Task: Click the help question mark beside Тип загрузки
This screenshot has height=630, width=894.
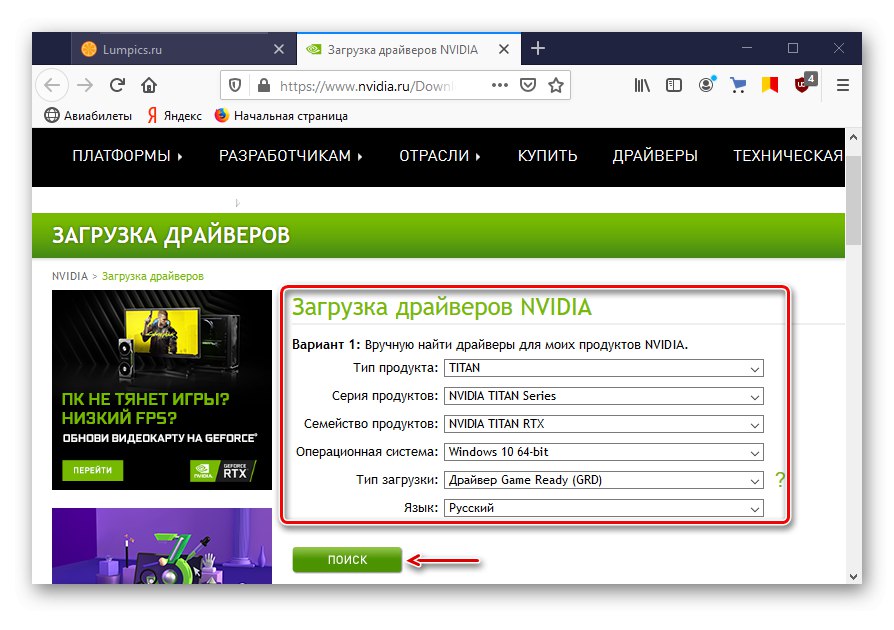Action: click(780, 479)
